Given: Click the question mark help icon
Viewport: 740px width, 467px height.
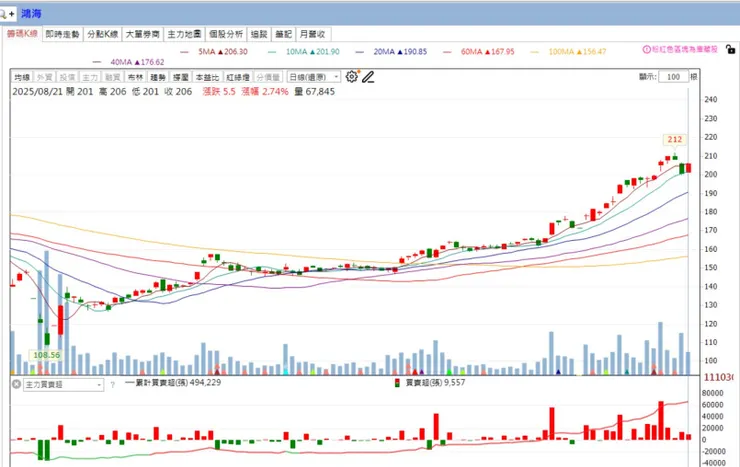Looking at the screenshot, I should 112,384.
